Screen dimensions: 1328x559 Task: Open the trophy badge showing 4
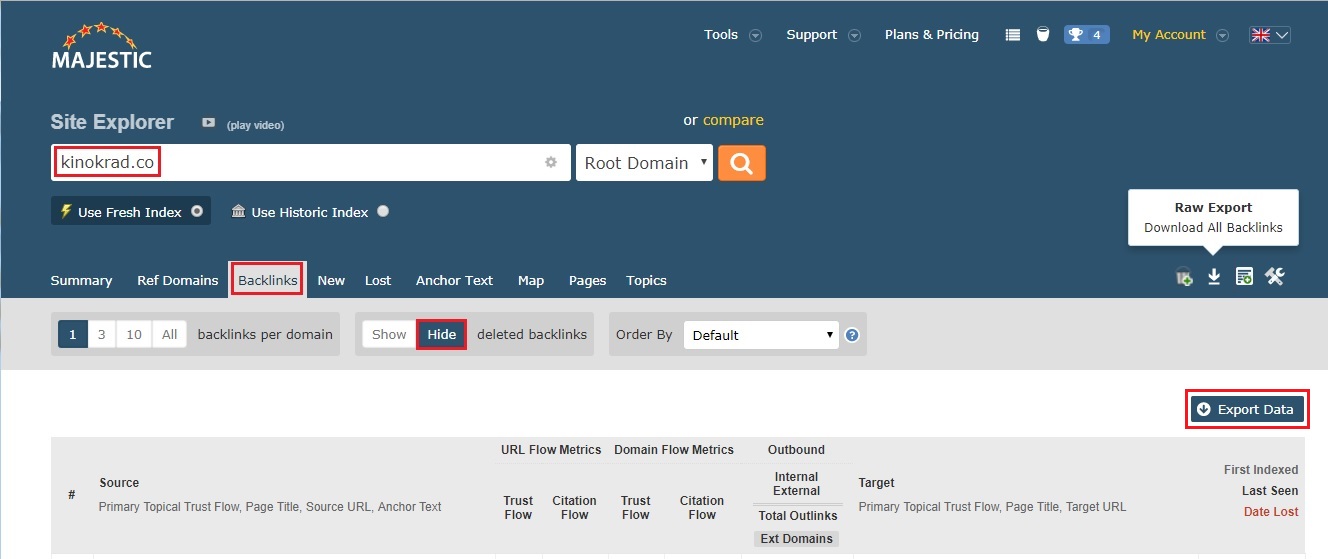pyautogui.click(x=1086, y=35)
